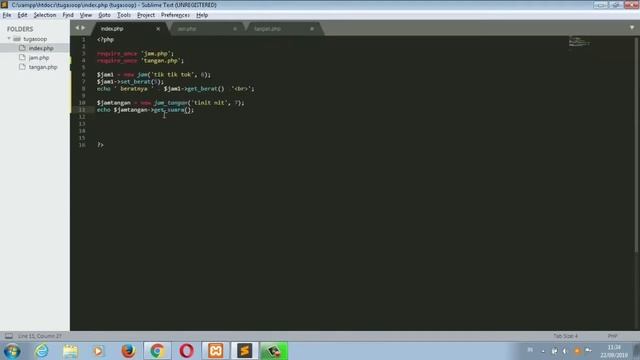Open XAMPP control panel from taskbar
This screenshot has height=360, width=640.
tap(216, 351)
